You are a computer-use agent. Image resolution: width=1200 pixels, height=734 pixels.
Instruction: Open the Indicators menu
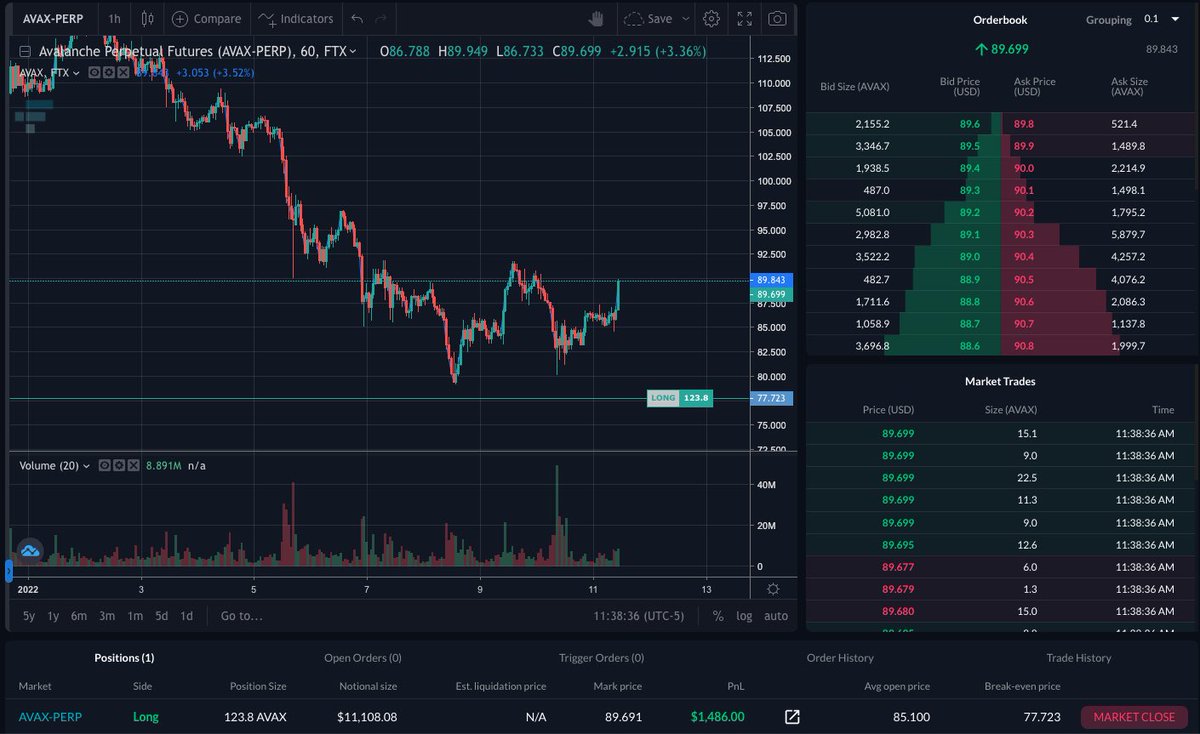(295, 18)
